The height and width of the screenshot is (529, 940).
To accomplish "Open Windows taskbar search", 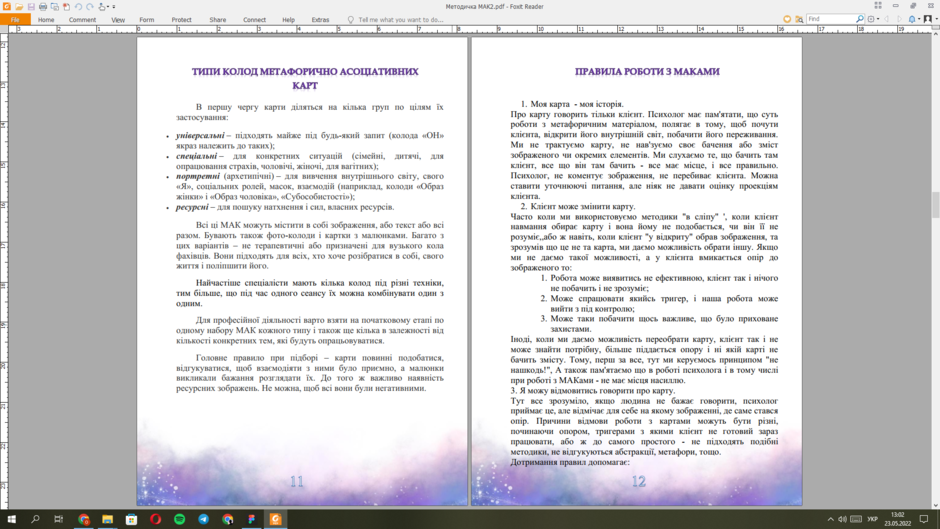I will [x=35, y=519].
